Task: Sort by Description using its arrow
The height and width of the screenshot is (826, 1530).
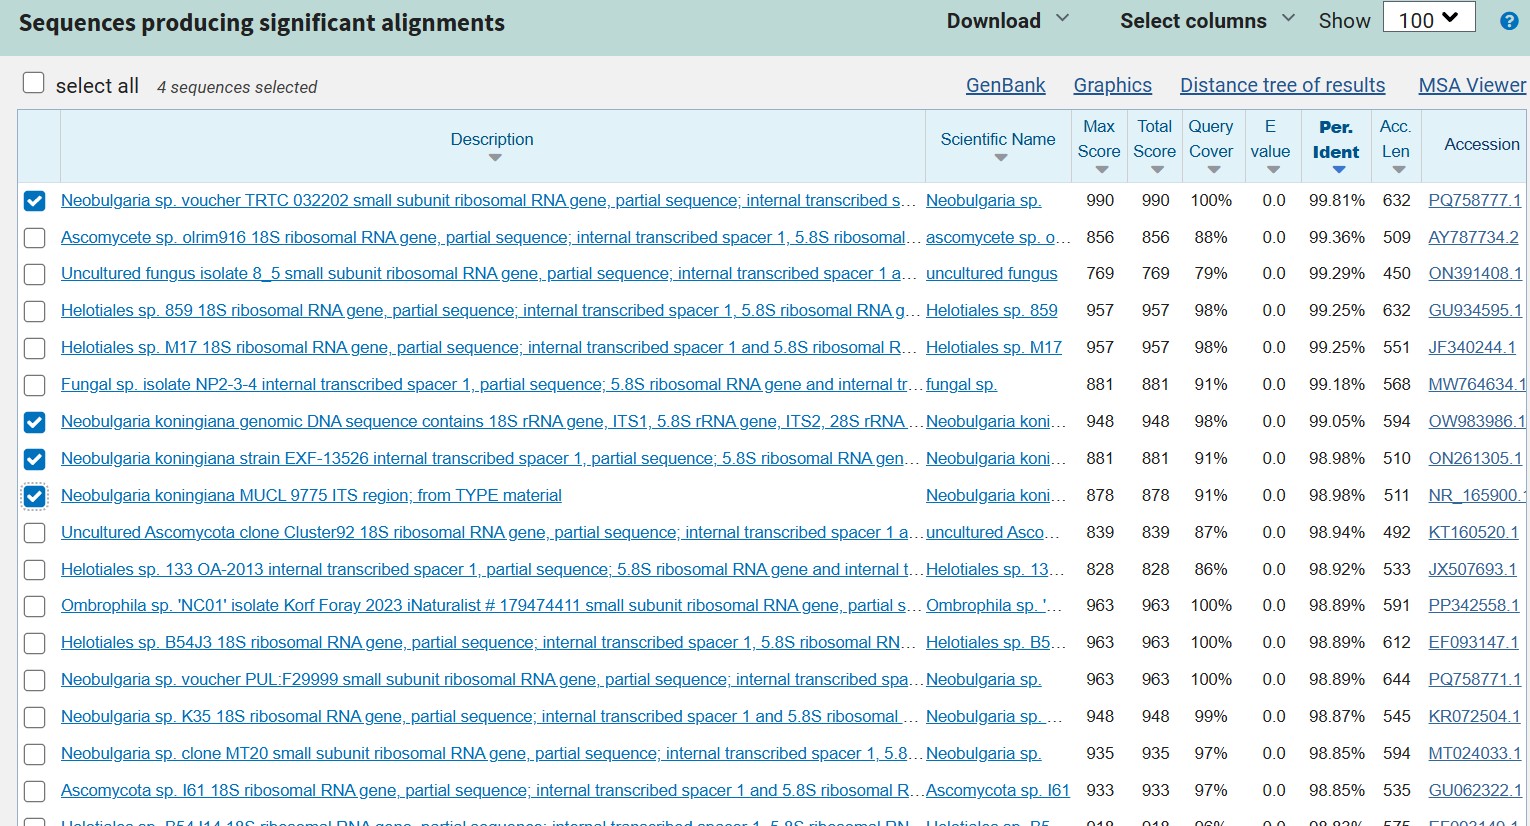Action: tap(494, 158)
